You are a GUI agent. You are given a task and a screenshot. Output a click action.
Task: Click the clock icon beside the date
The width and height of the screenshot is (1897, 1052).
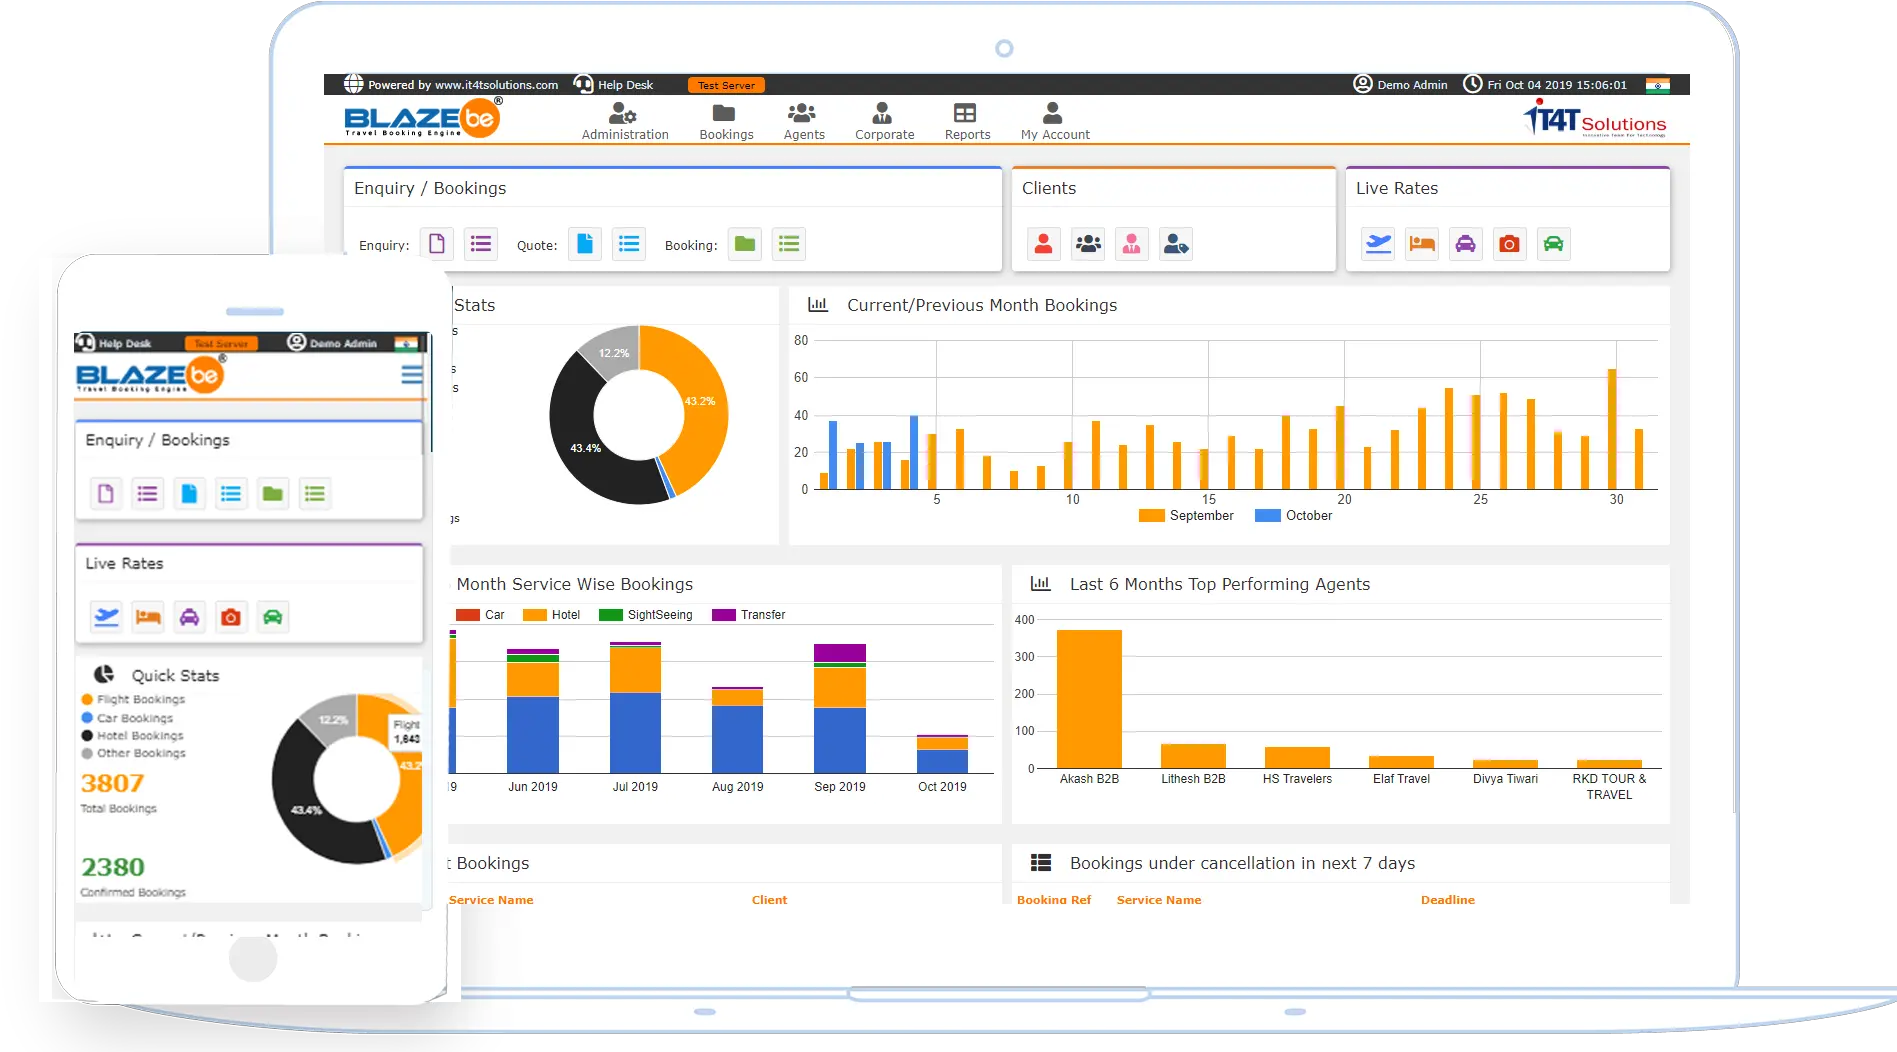tap(1472, 84)
